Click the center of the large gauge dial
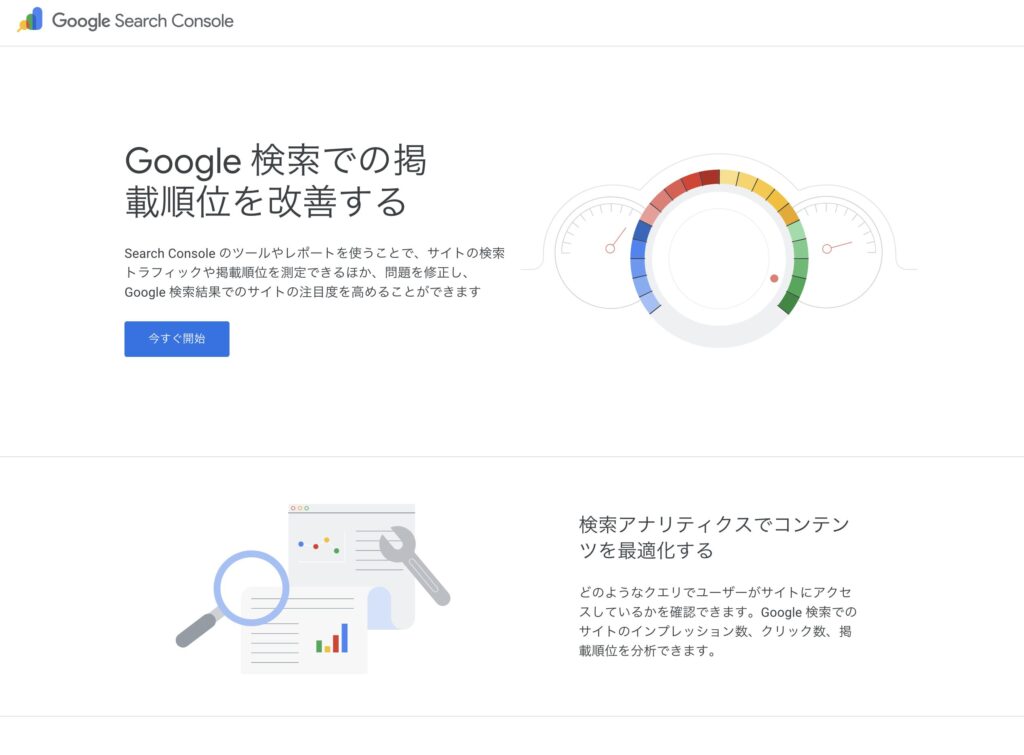Viewport: 1024px width, 755px height. point(719,259)
